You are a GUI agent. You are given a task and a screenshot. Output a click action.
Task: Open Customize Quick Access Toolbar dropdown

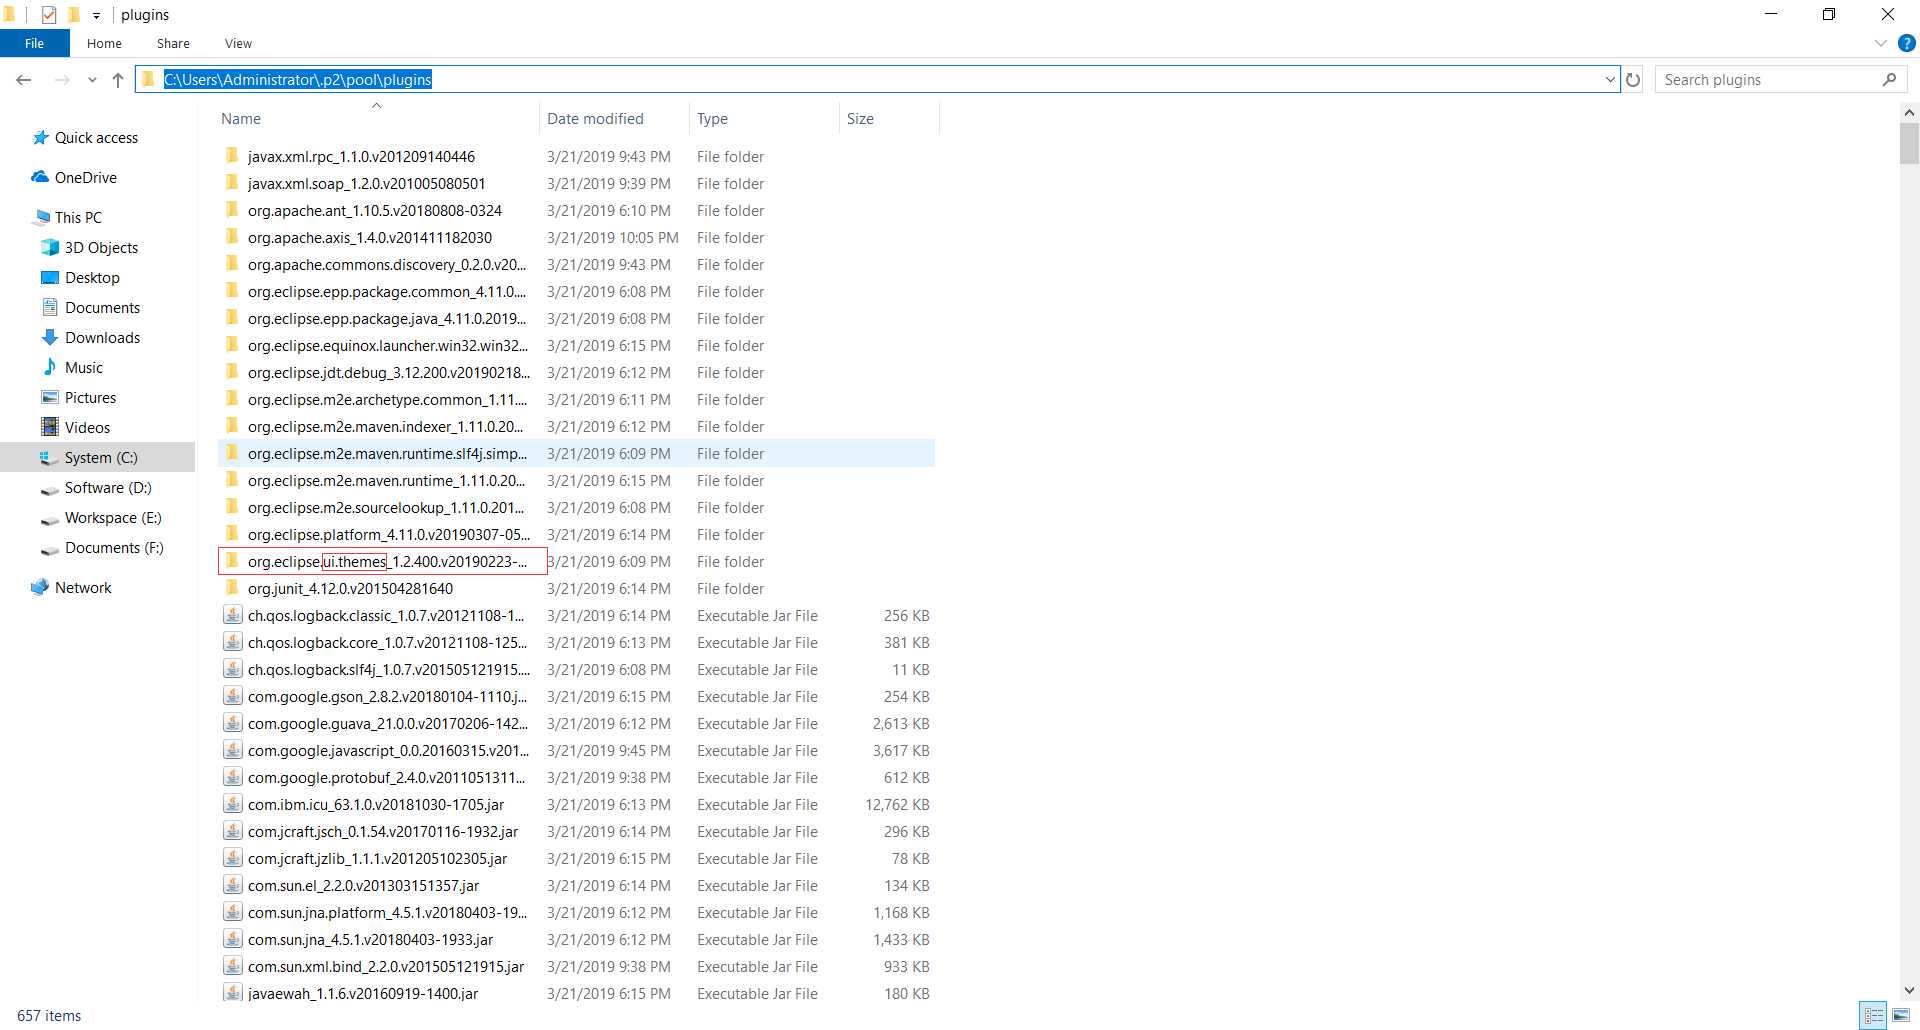96,15
